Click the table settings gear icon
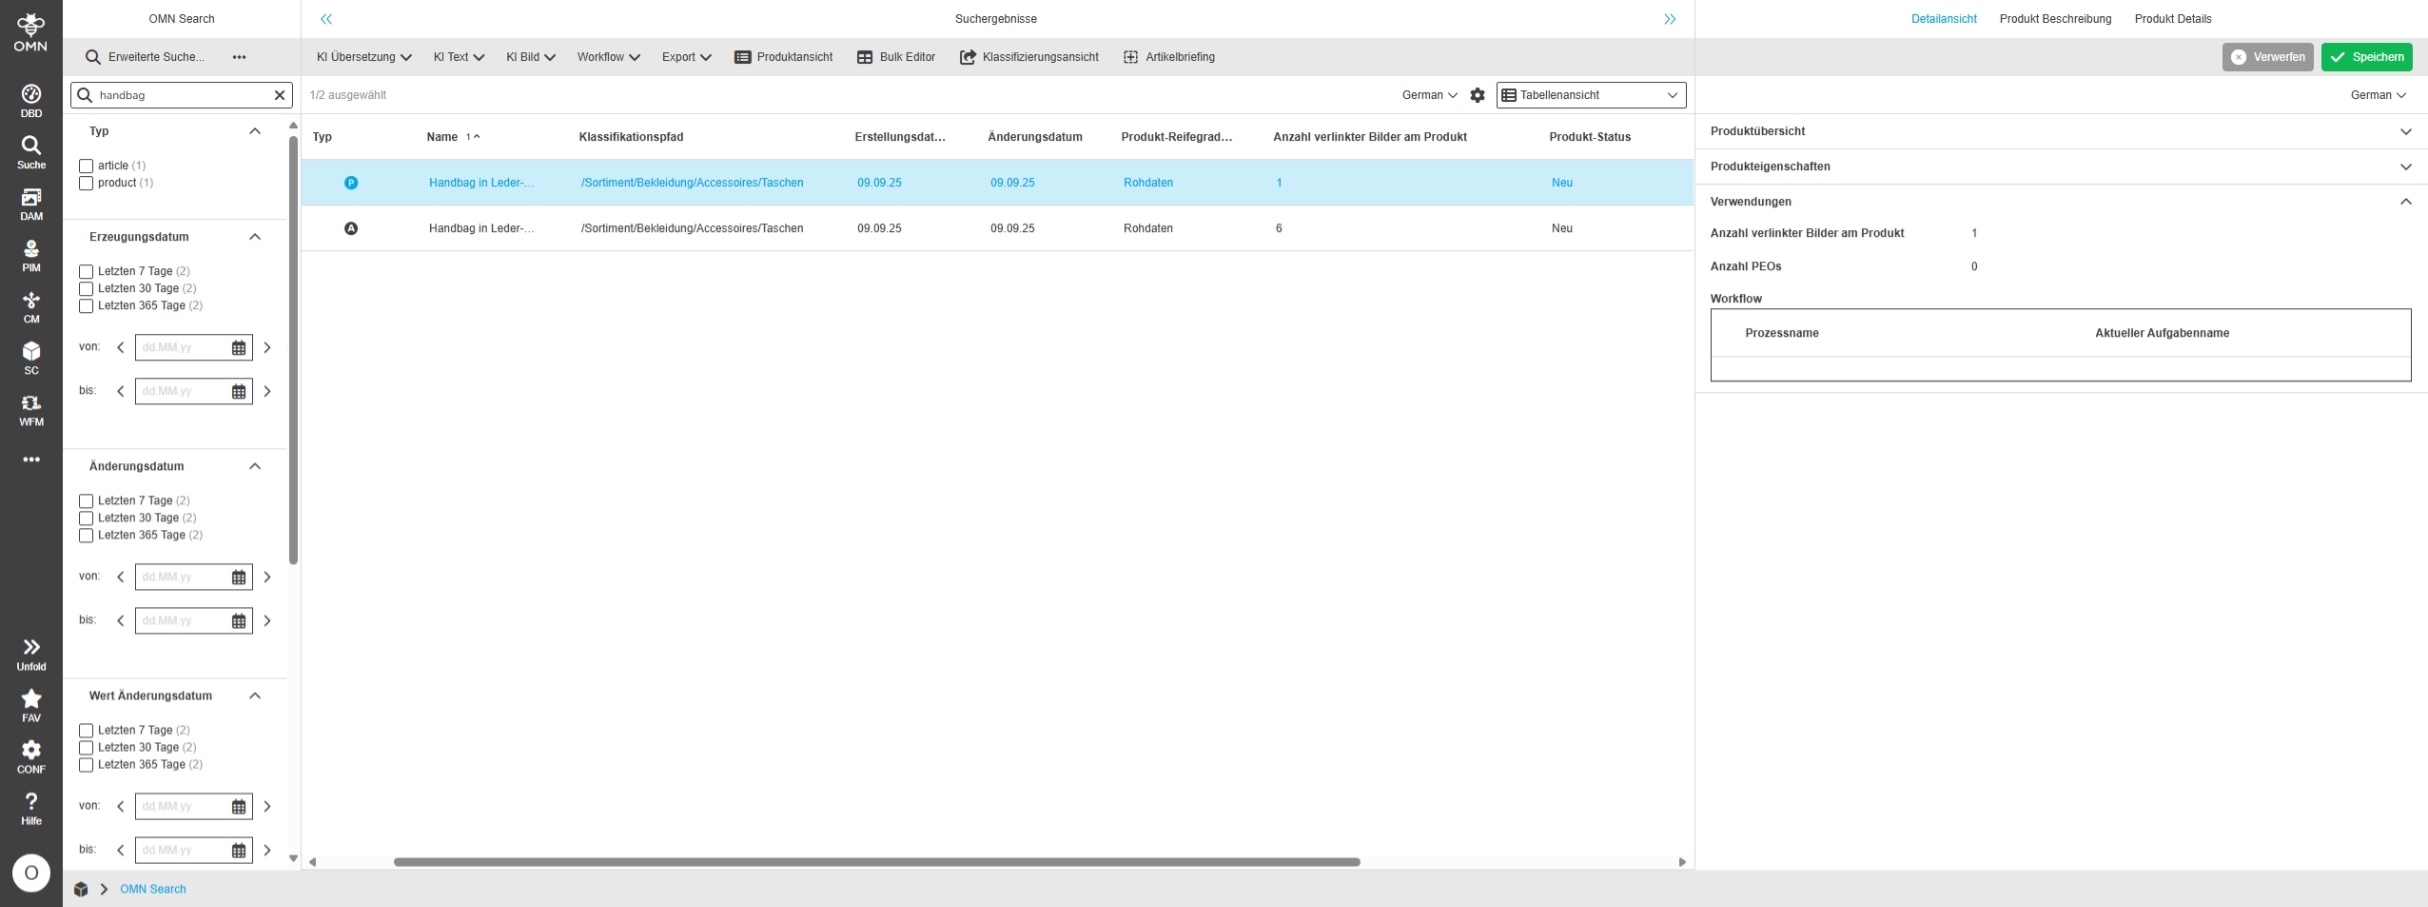2428x907 pixels. point(1477,95)
